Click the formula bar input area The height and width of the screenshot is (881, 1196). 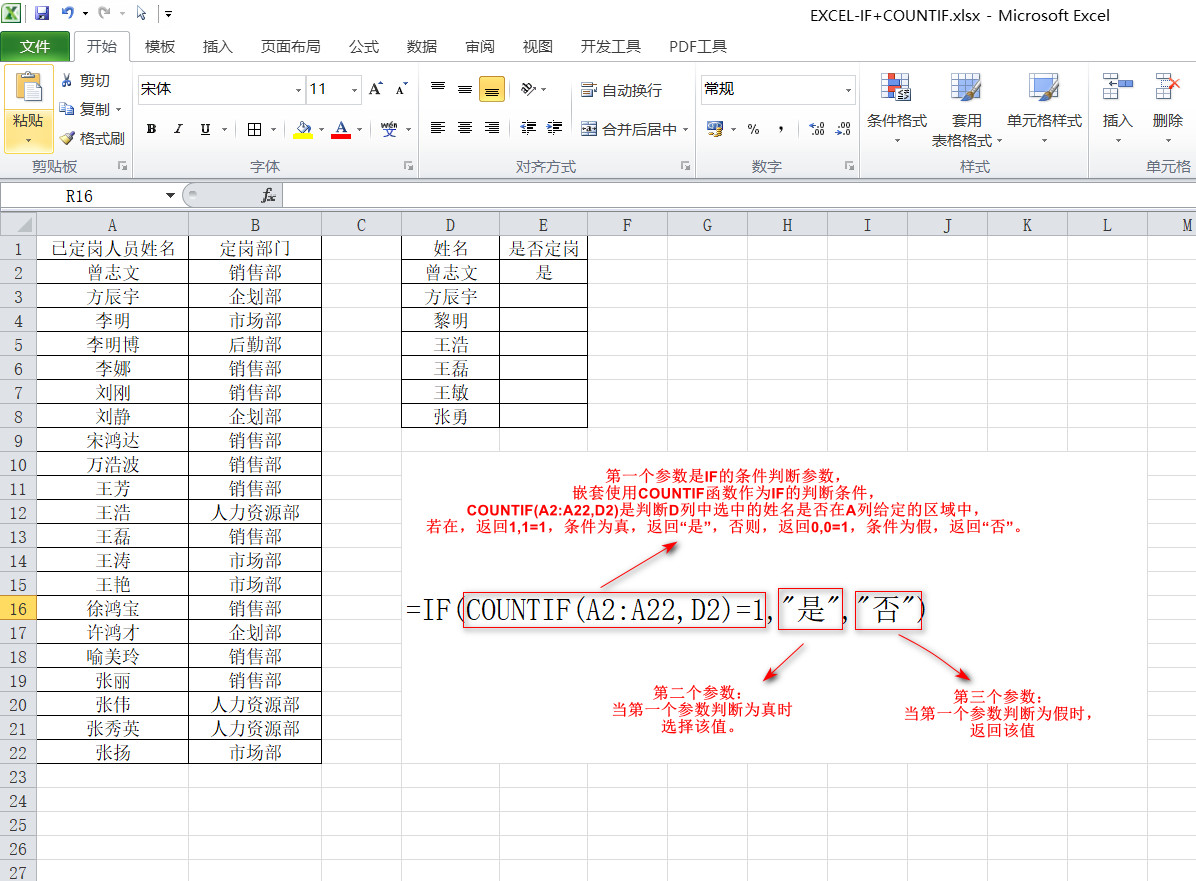pos(738,196)
